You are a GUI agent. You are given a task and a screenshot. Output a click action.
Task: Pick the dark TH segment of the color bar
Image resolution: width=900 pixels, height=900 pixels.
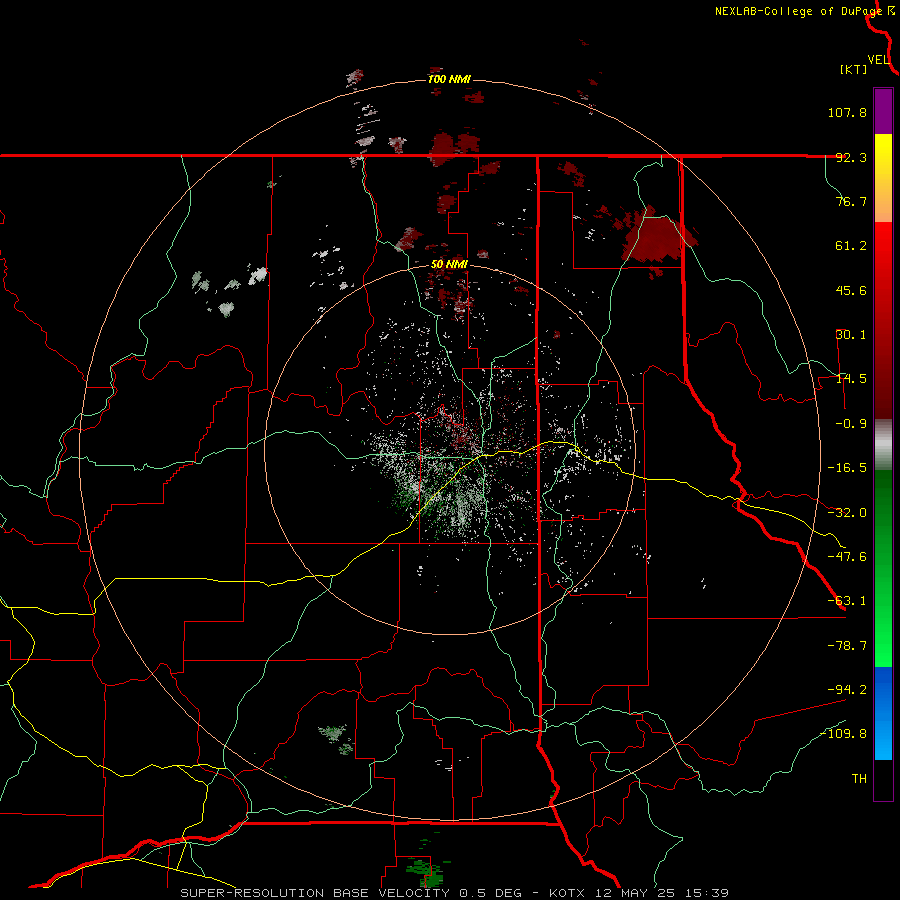coord(883,780)
